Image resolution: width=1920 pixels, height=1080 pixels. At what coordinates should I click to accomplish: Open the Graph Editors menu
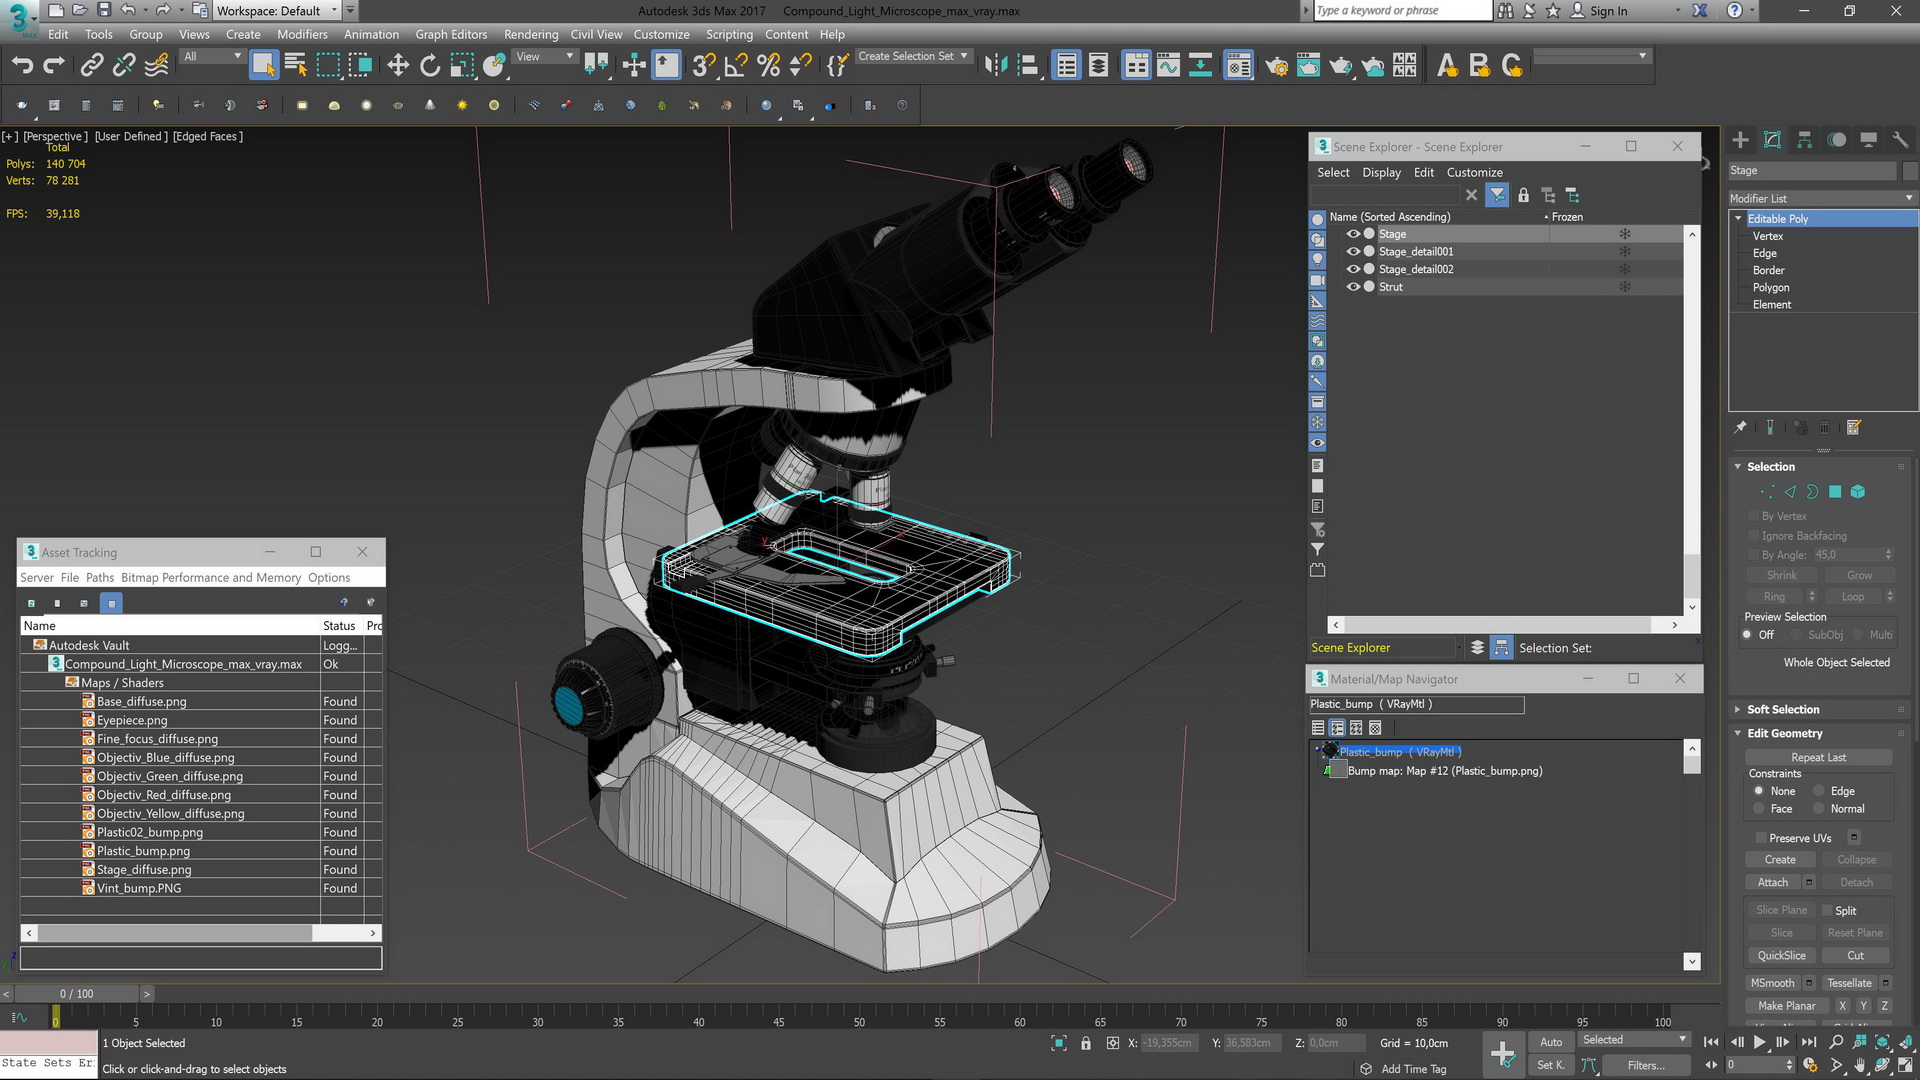[451, 34]
